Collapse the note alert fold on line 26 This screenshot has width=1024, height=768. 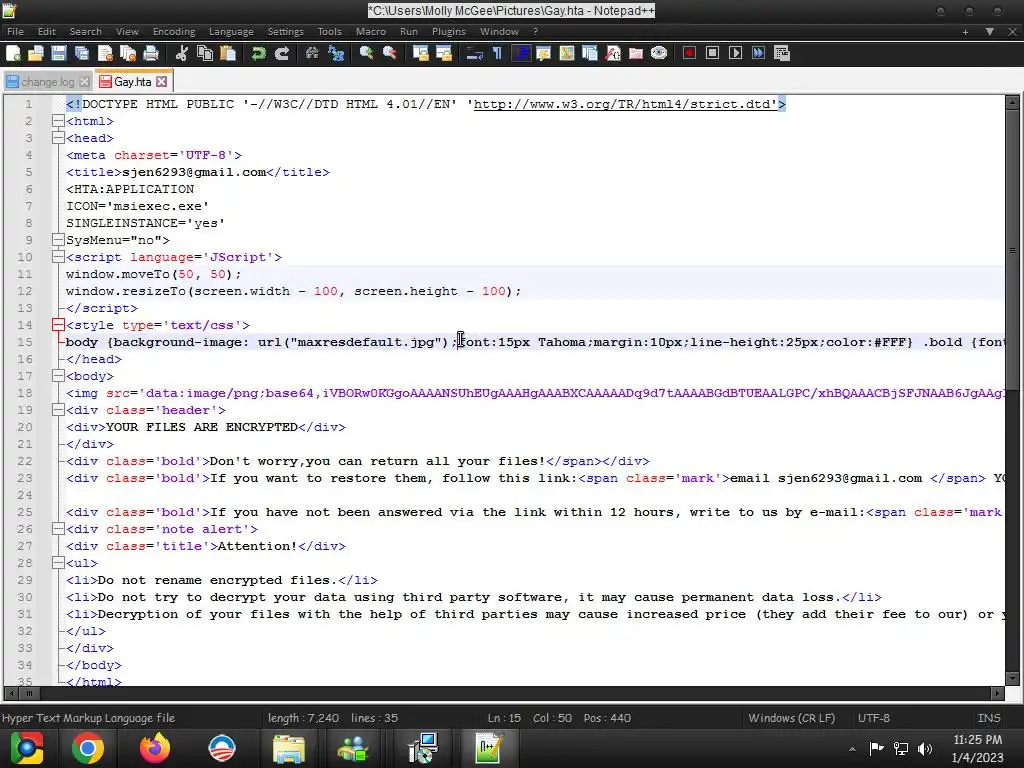coord(58,528)
